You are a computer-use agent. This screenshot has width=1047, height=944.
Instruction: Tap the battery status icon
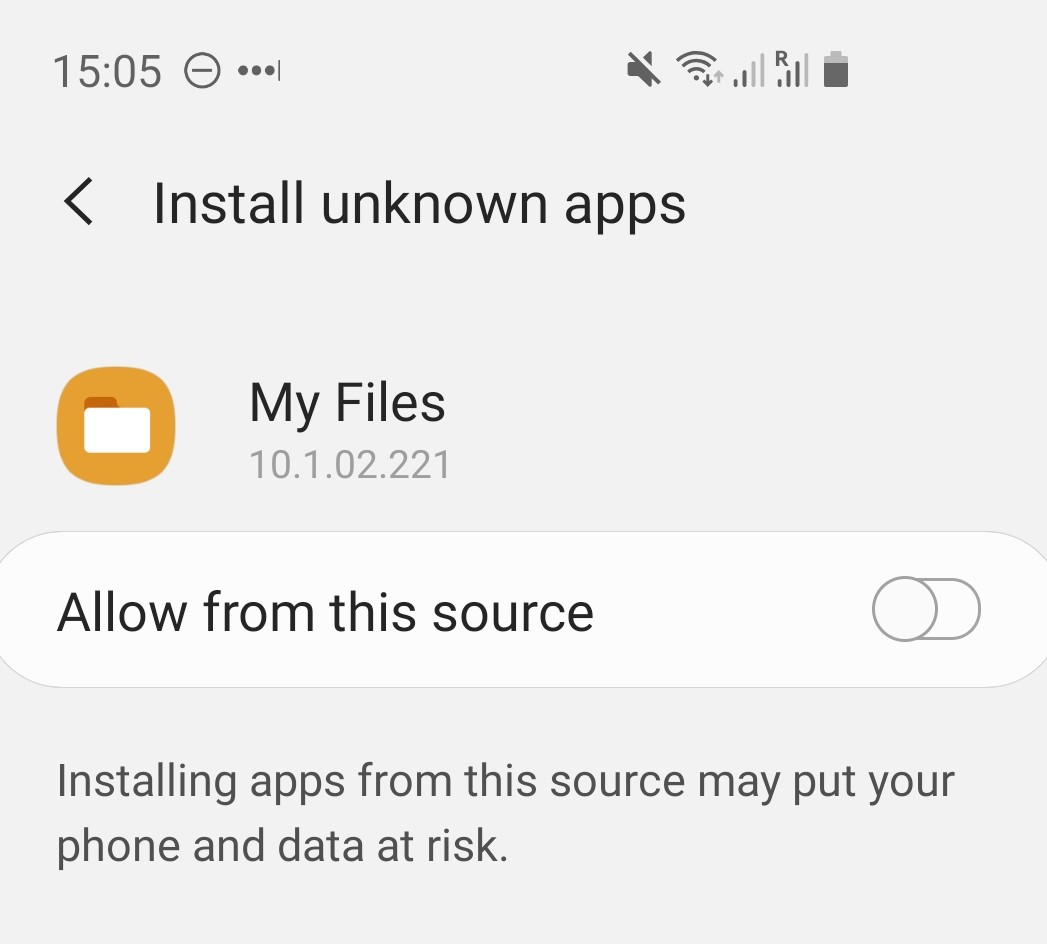tap(836, 70)
